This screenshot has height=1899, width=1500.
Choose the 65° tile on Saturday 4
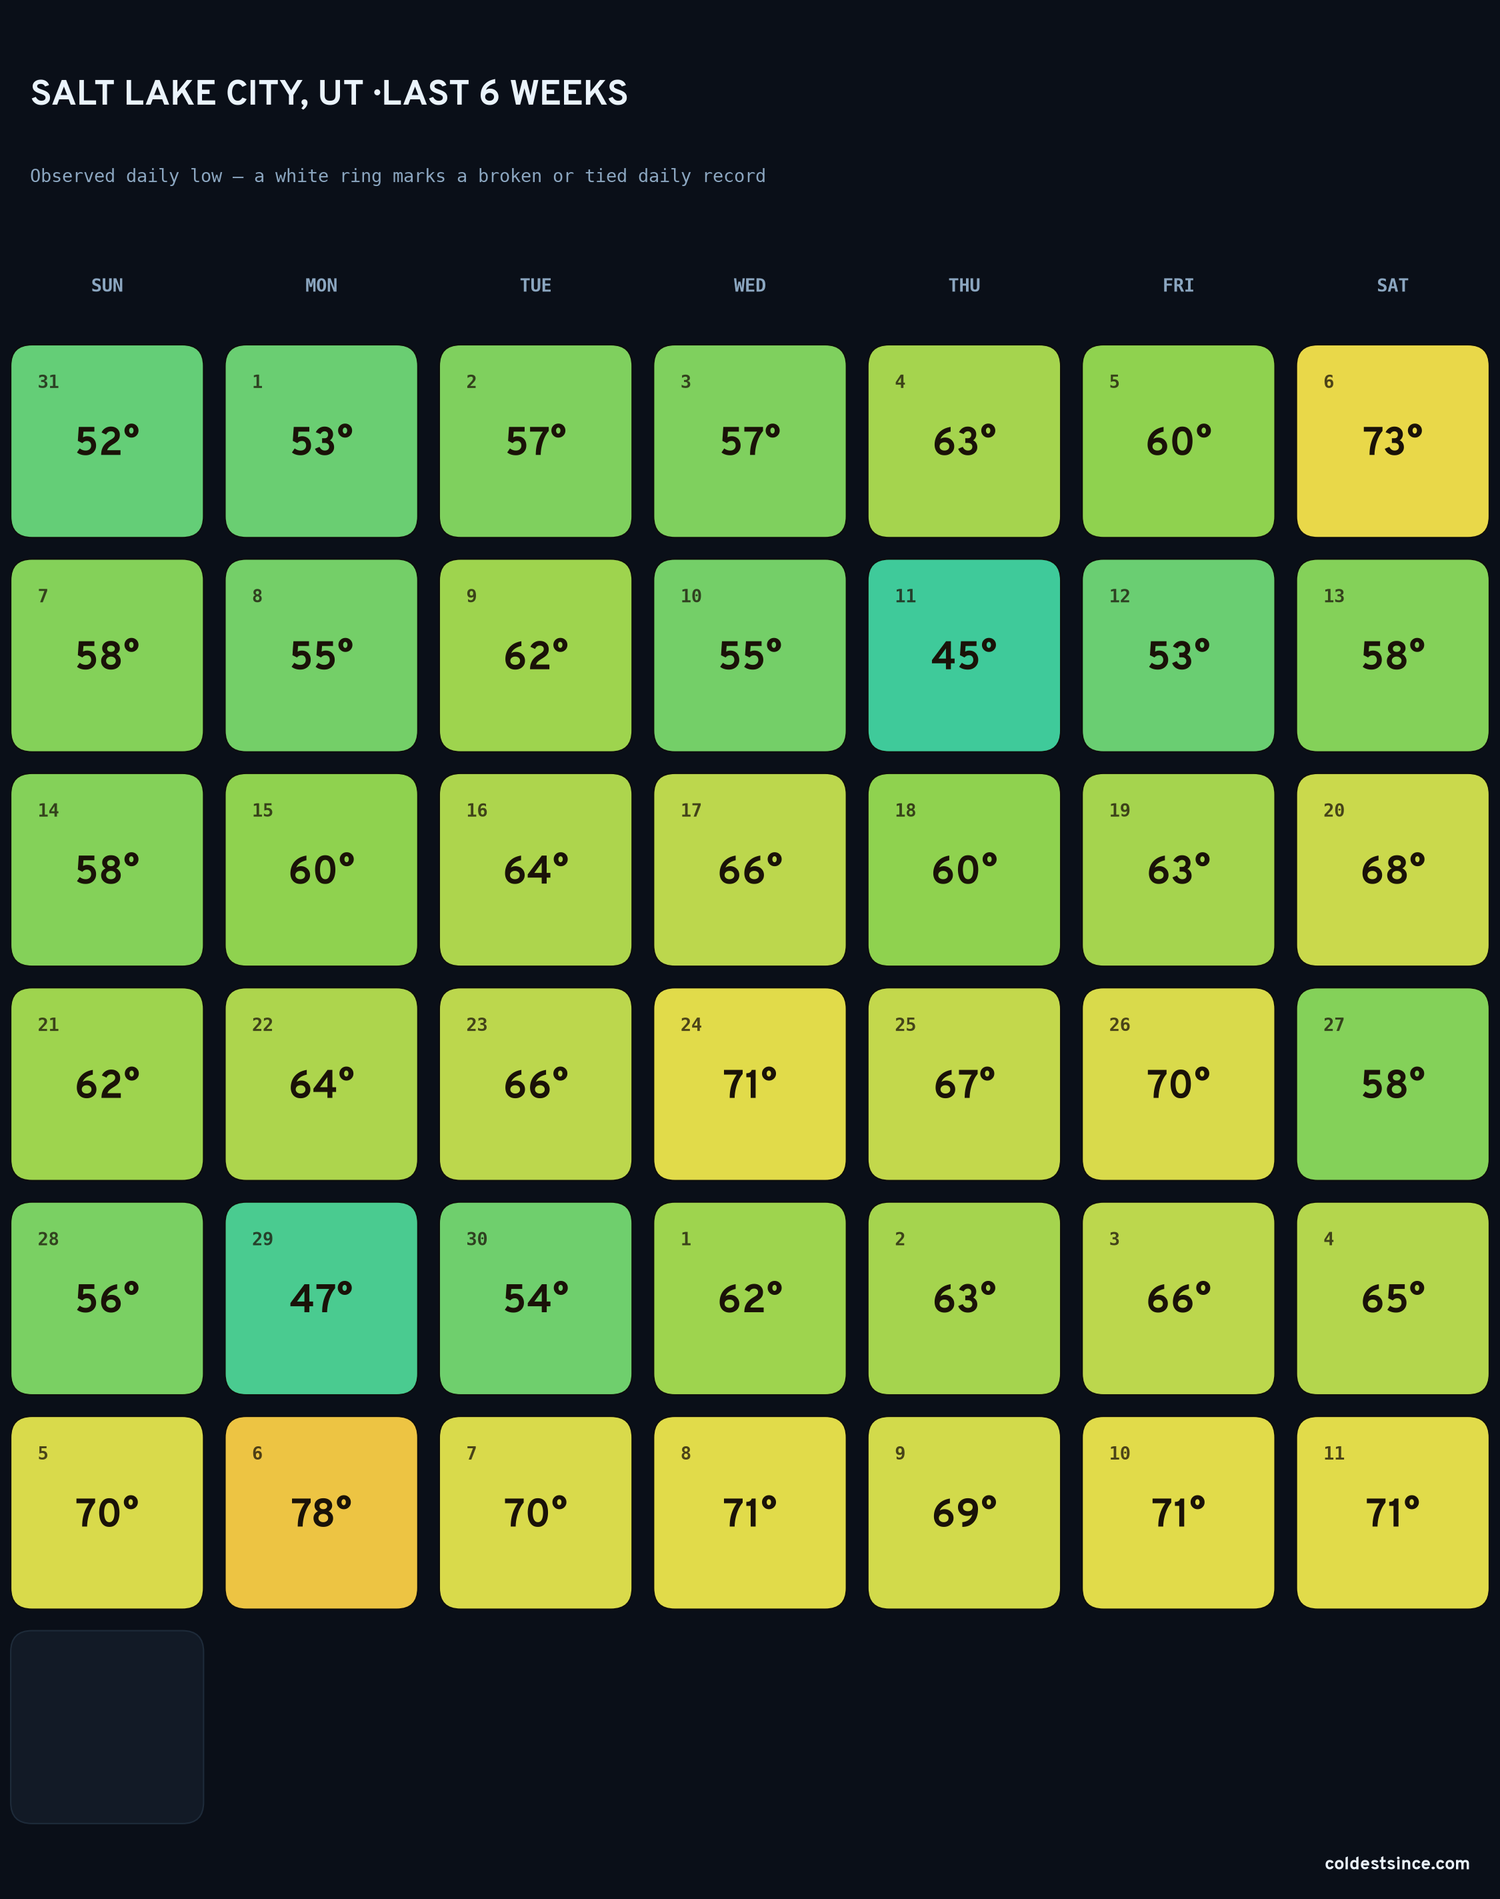coord(1392,1298)
